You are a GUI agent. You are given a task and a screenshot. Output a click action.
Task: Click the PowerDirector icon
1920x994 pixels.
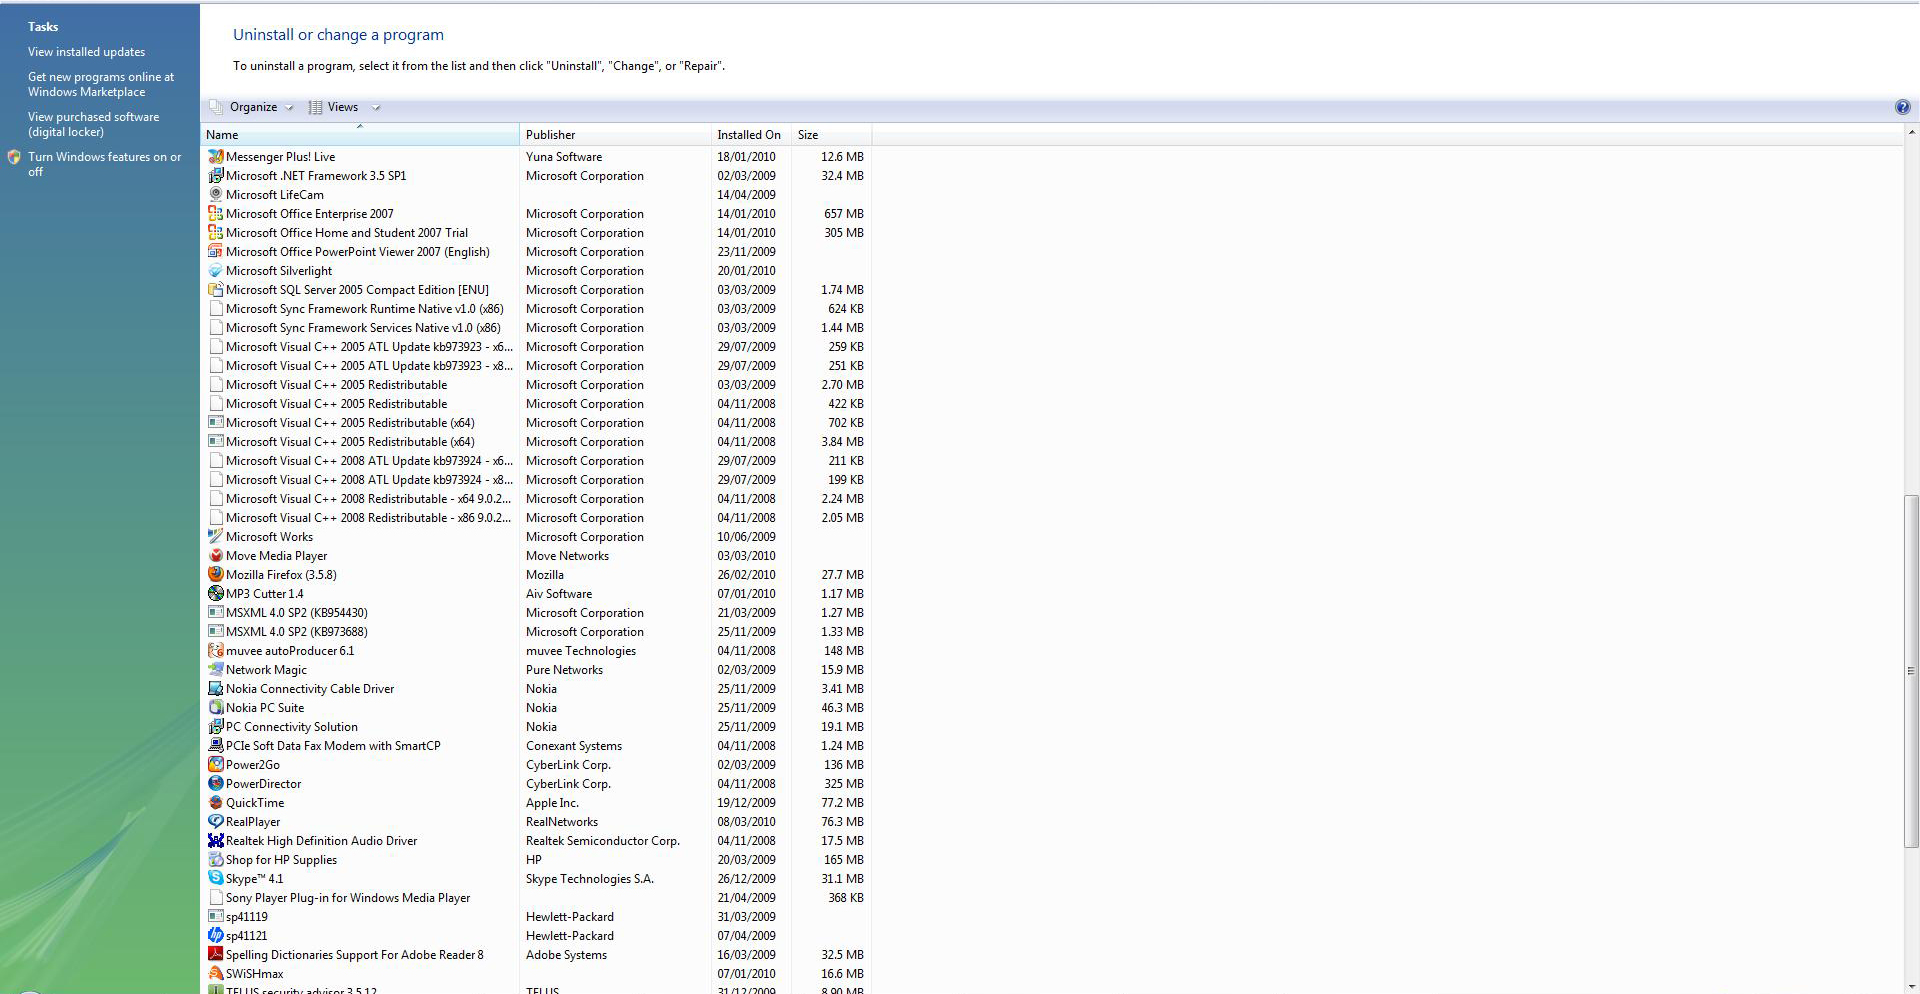215,783
